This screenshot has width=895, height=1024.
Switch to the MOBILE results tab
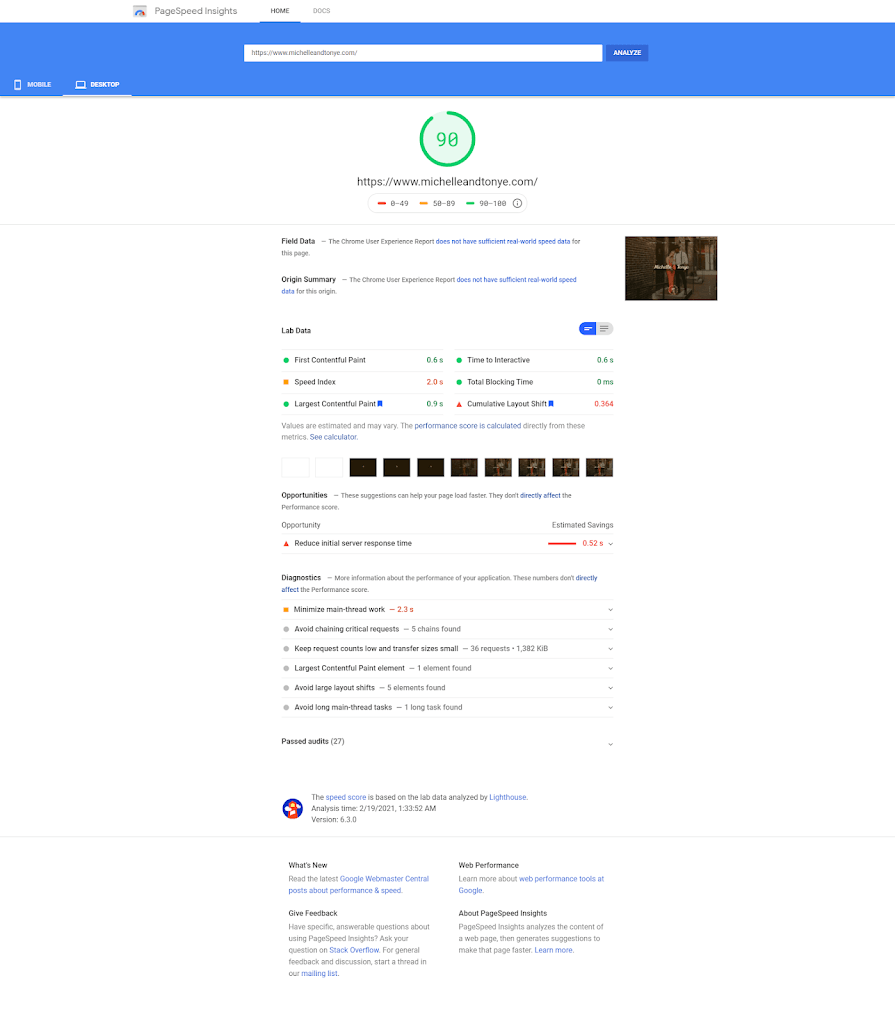(x=32, y=85)
